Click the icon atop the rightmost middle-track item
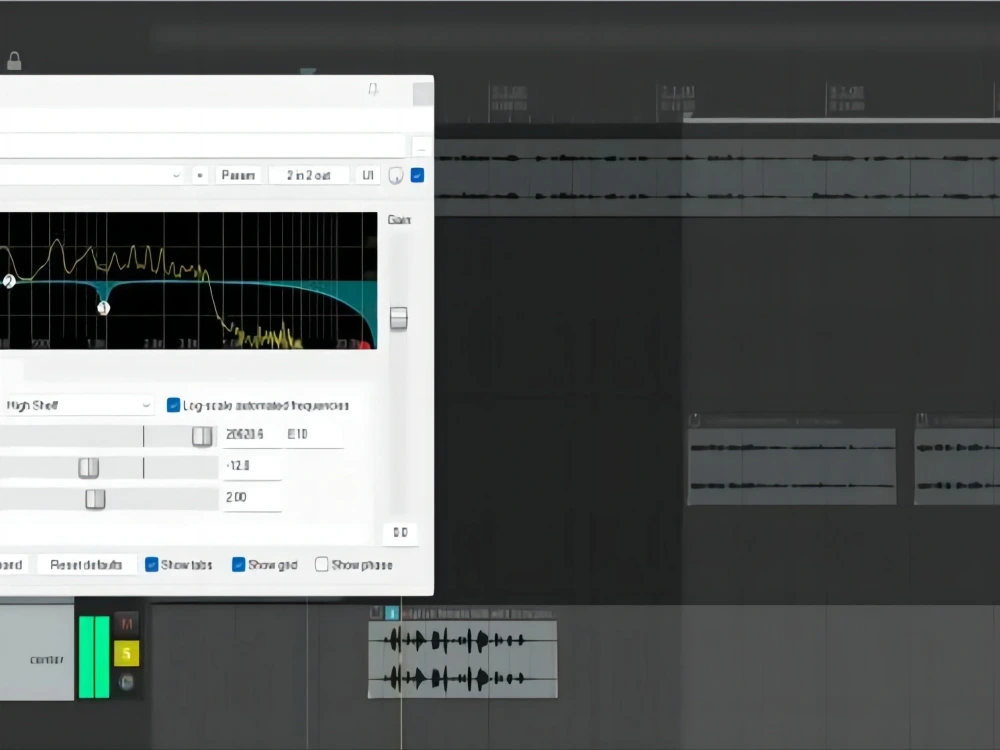The image size is (1000, 750). pyautogui.click(x=922, y=420)
